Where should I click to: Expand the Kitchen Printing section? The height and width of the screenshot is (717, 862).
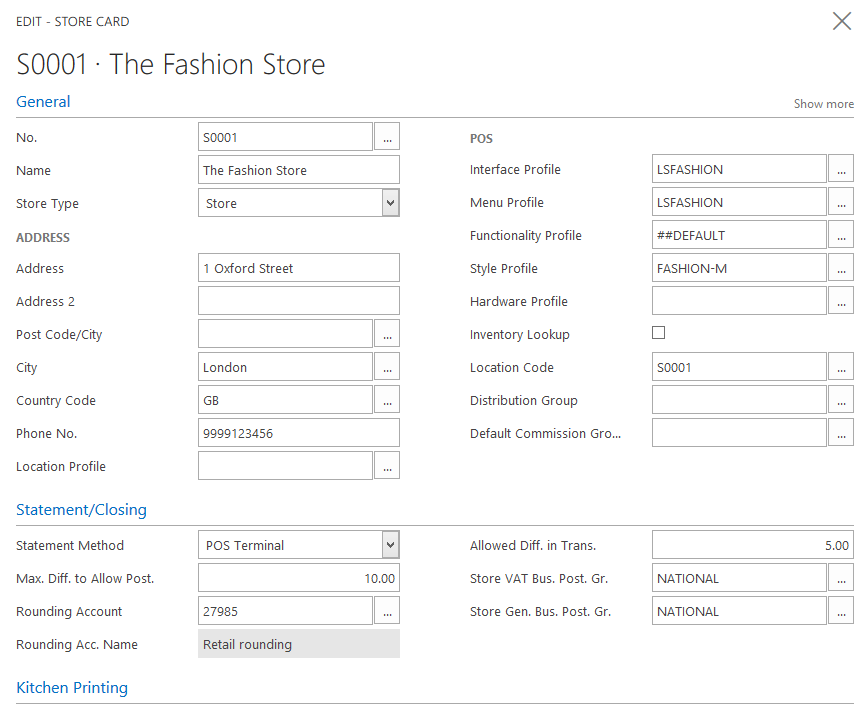click(72, 688)
